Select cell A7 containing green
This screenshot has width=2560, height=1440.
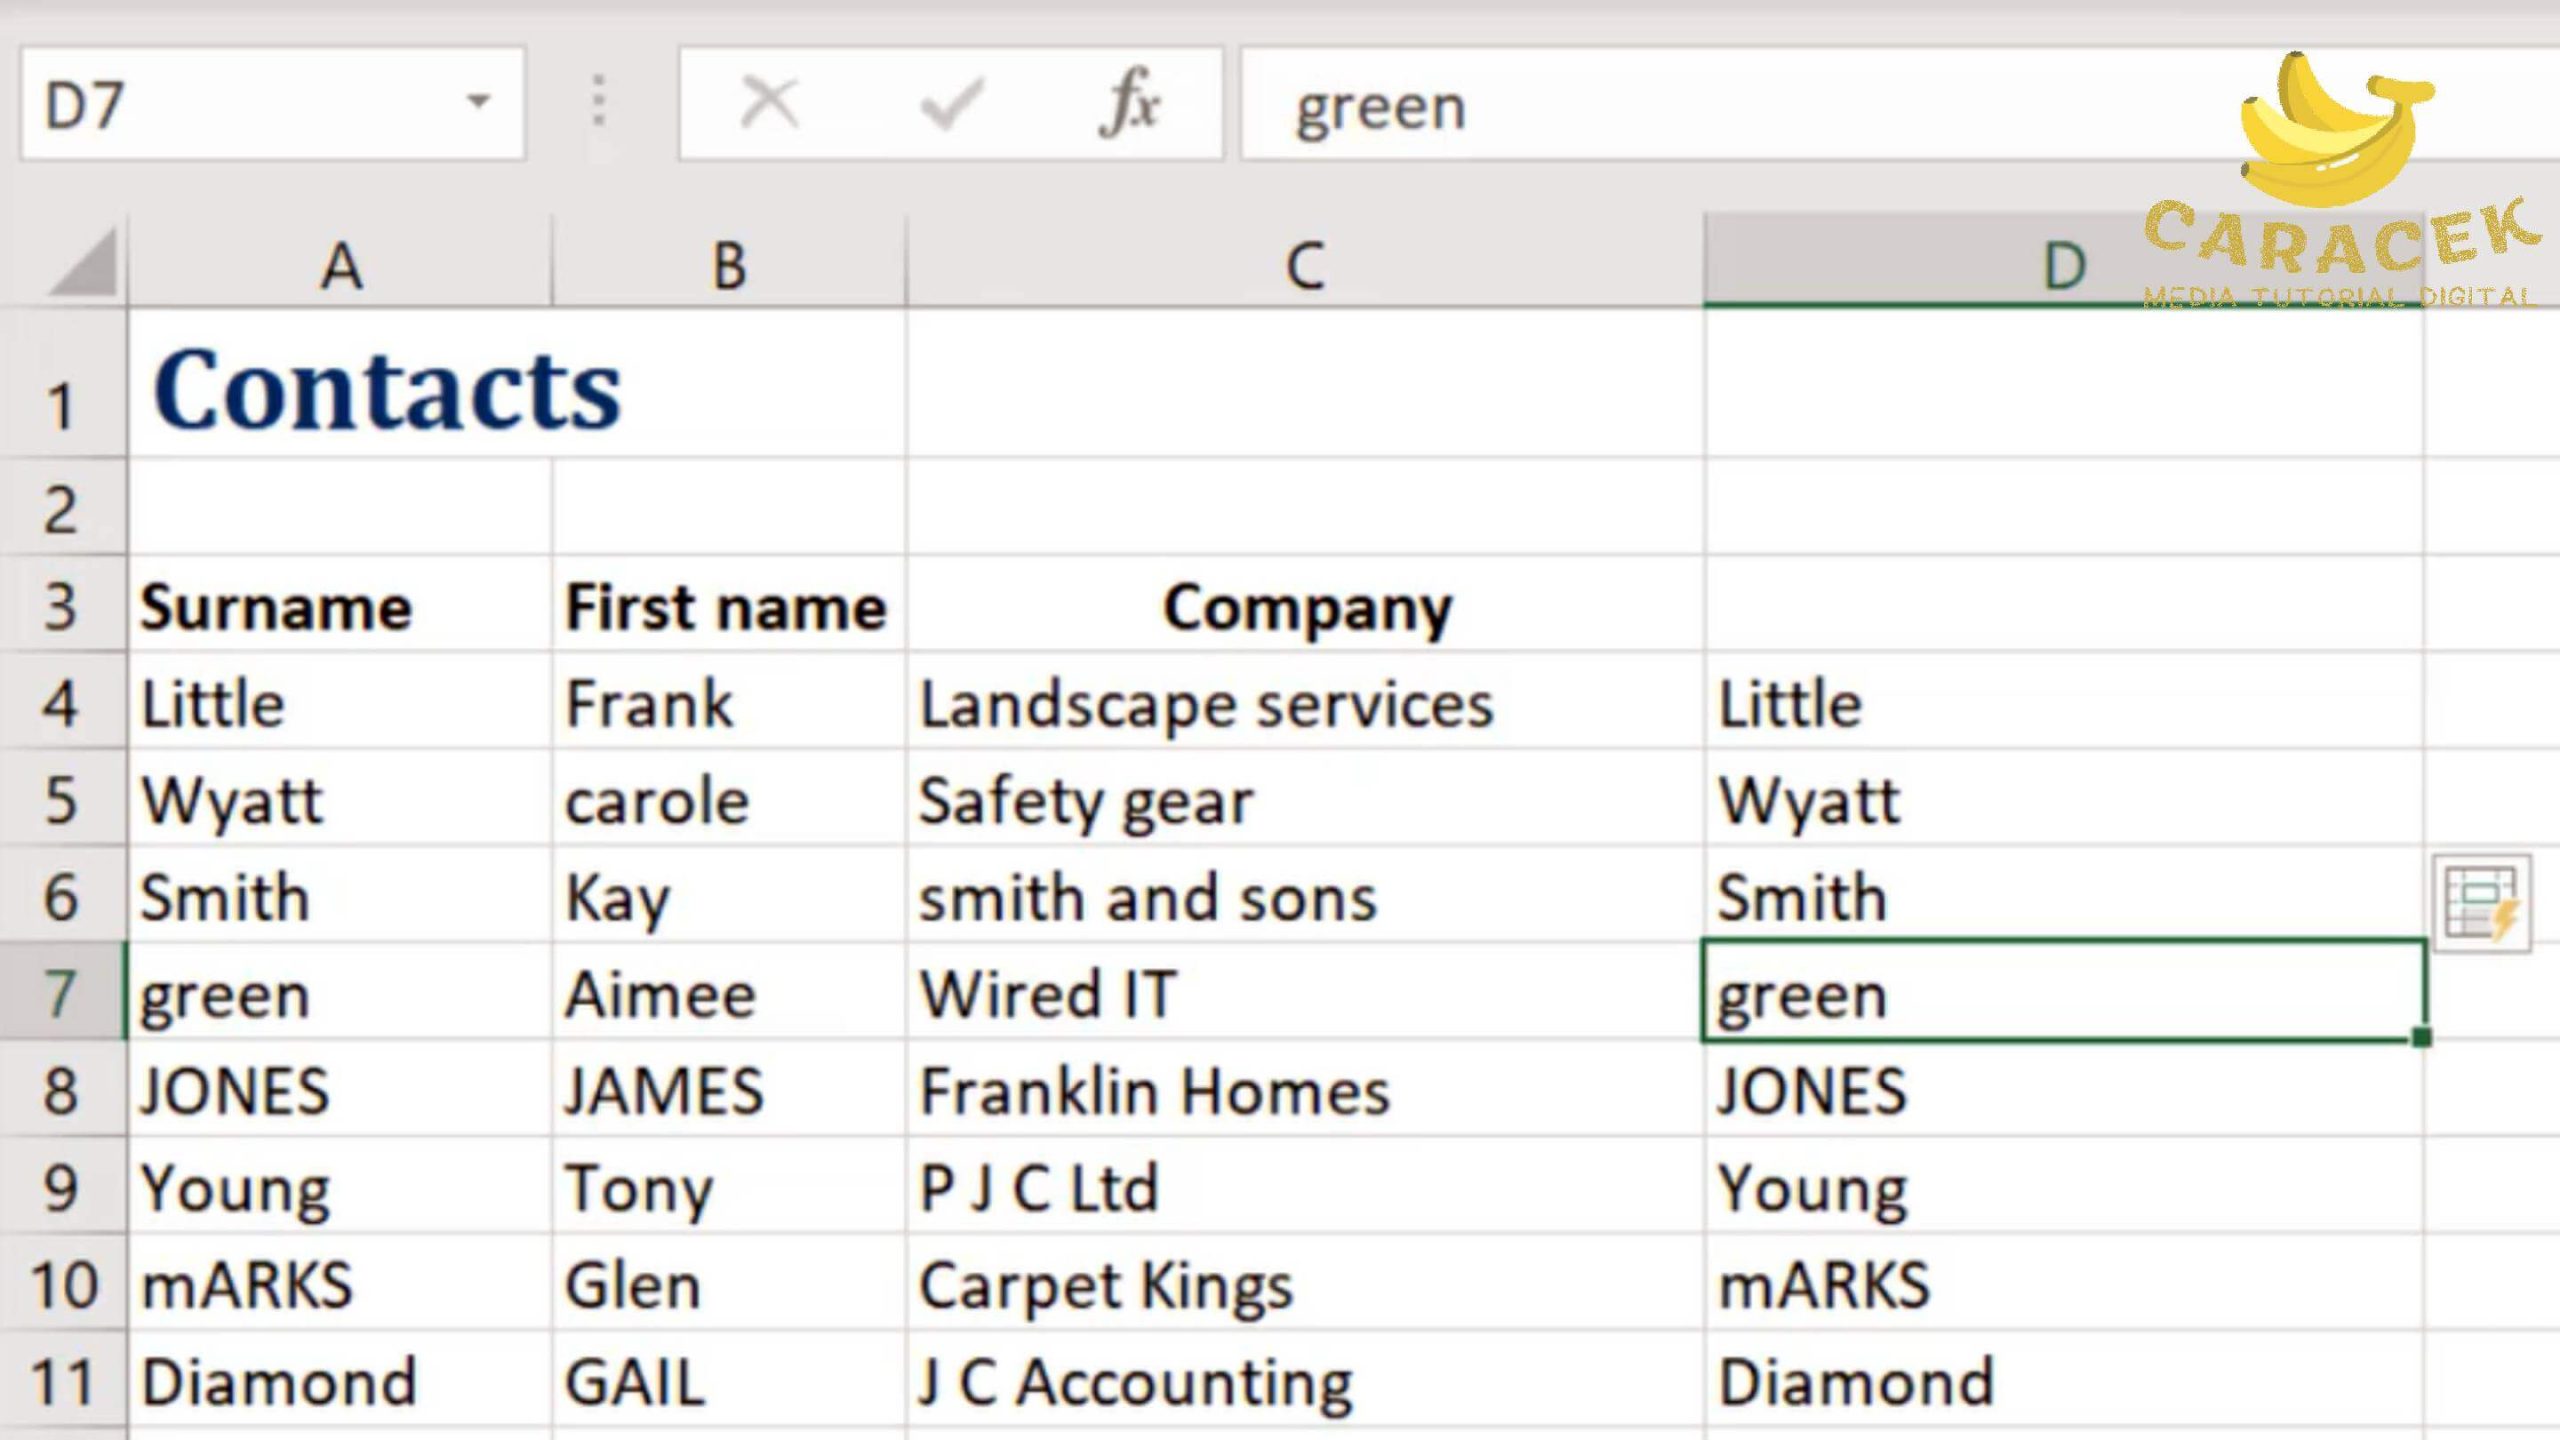pos(340,991)
